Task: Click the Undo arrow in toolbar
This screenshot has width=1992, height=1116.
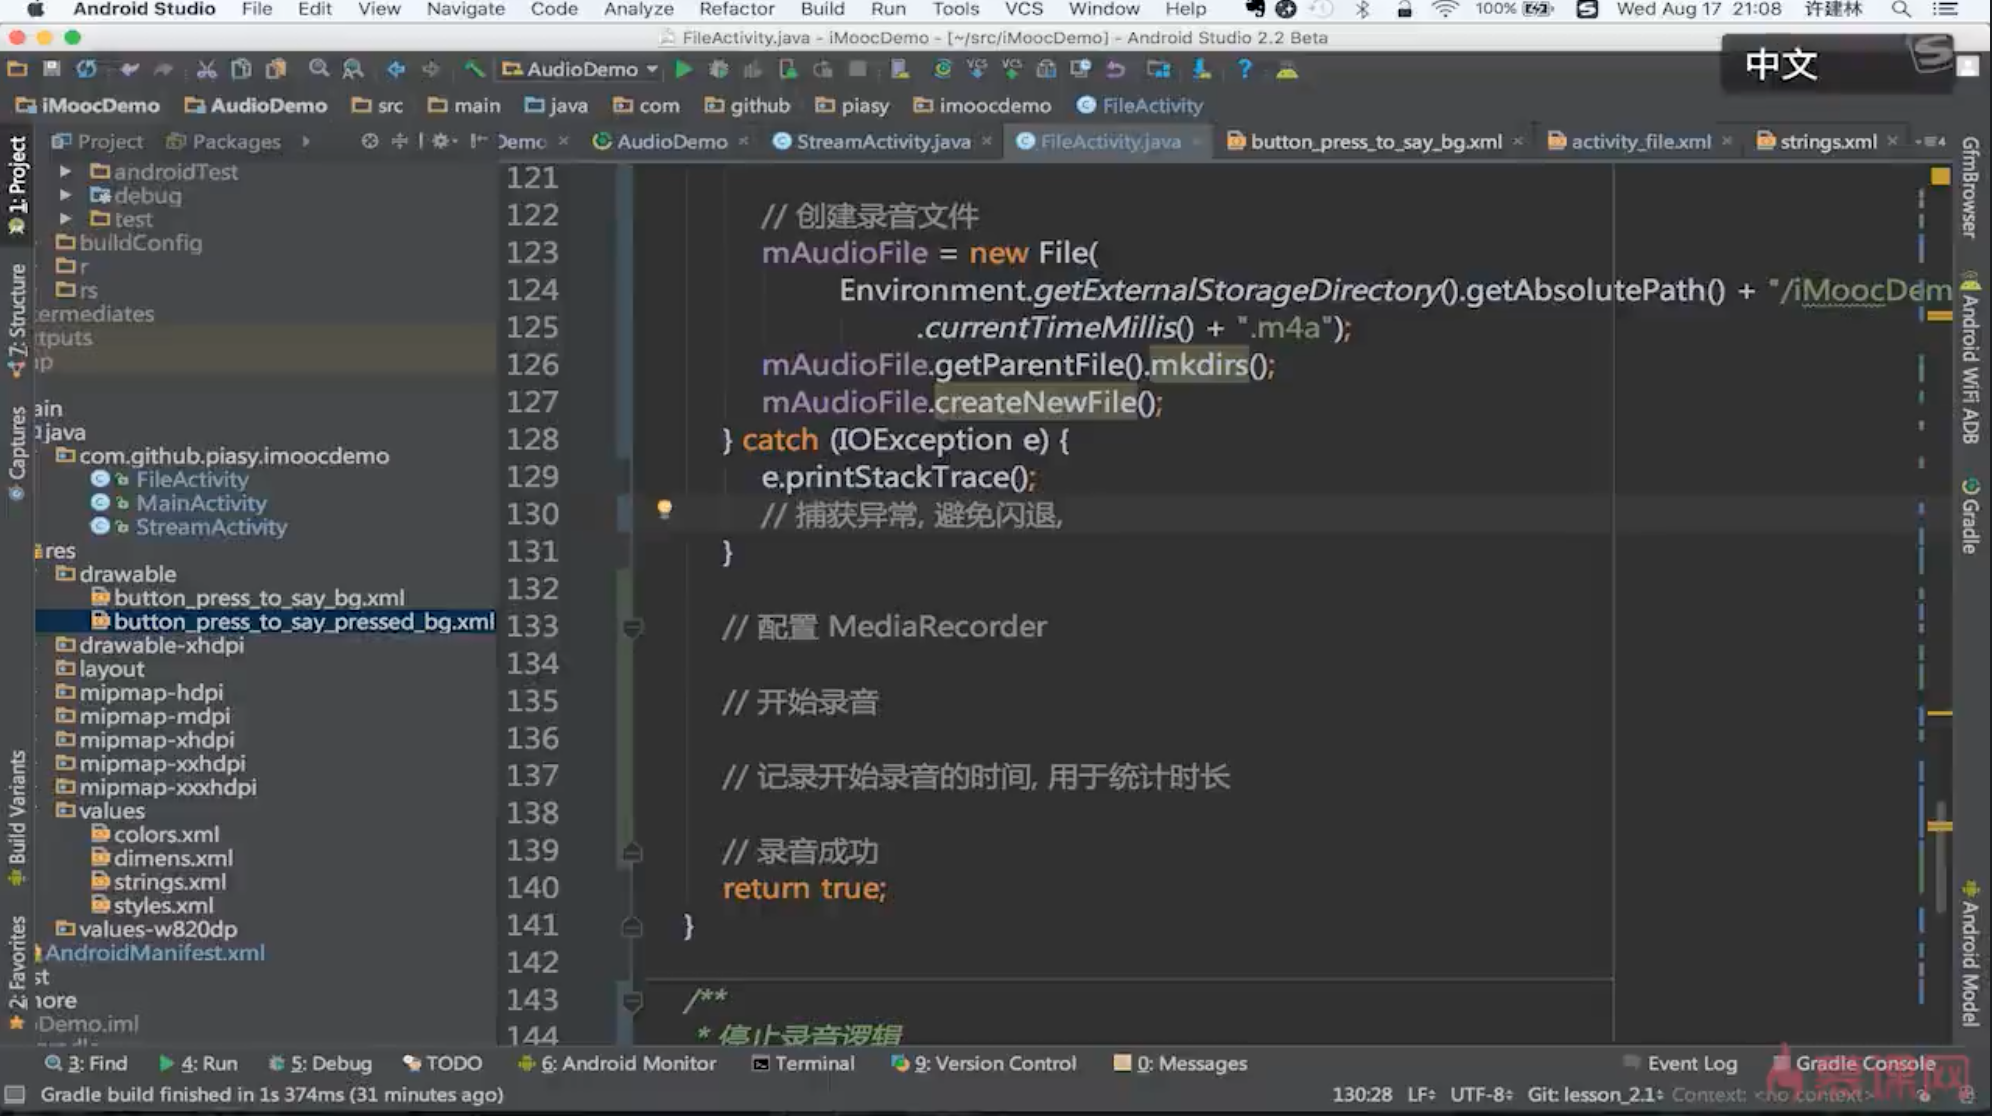Action: (130, 69)
